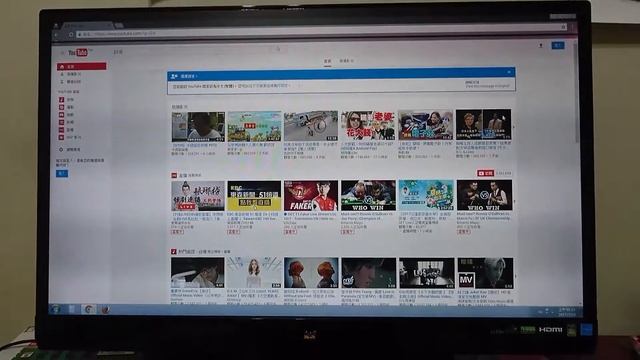The image size is (640, 360).
Task: Click the red Subscribe button for Live
Action: [x=486, y=173]
